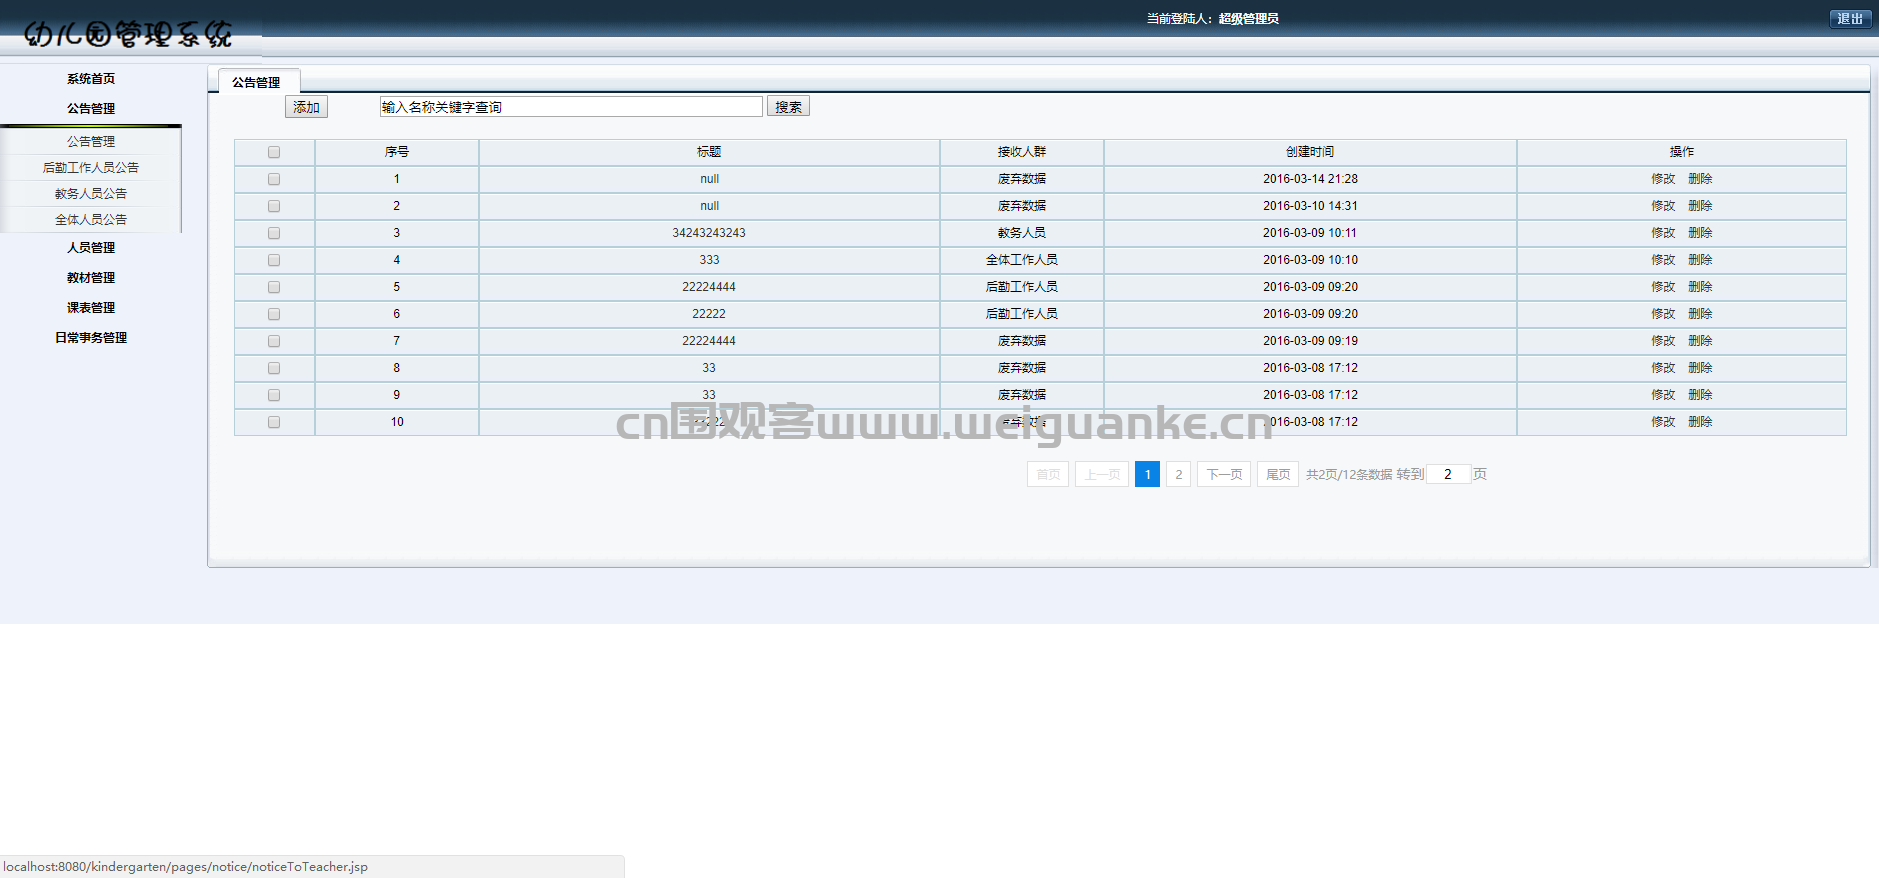Tick checkbox for row number 7

274,341
